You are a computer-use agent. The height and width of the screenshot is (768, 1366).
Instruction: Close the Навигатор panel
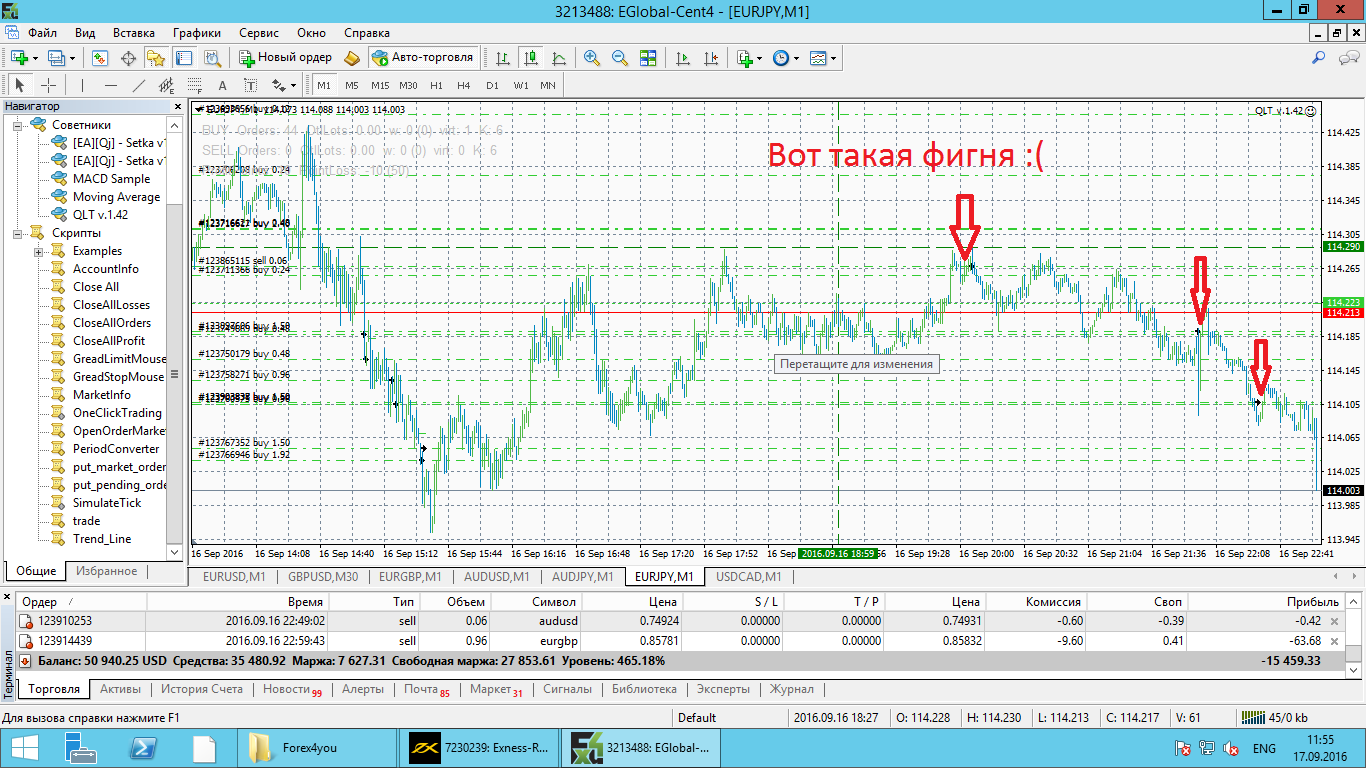point(177,106)
